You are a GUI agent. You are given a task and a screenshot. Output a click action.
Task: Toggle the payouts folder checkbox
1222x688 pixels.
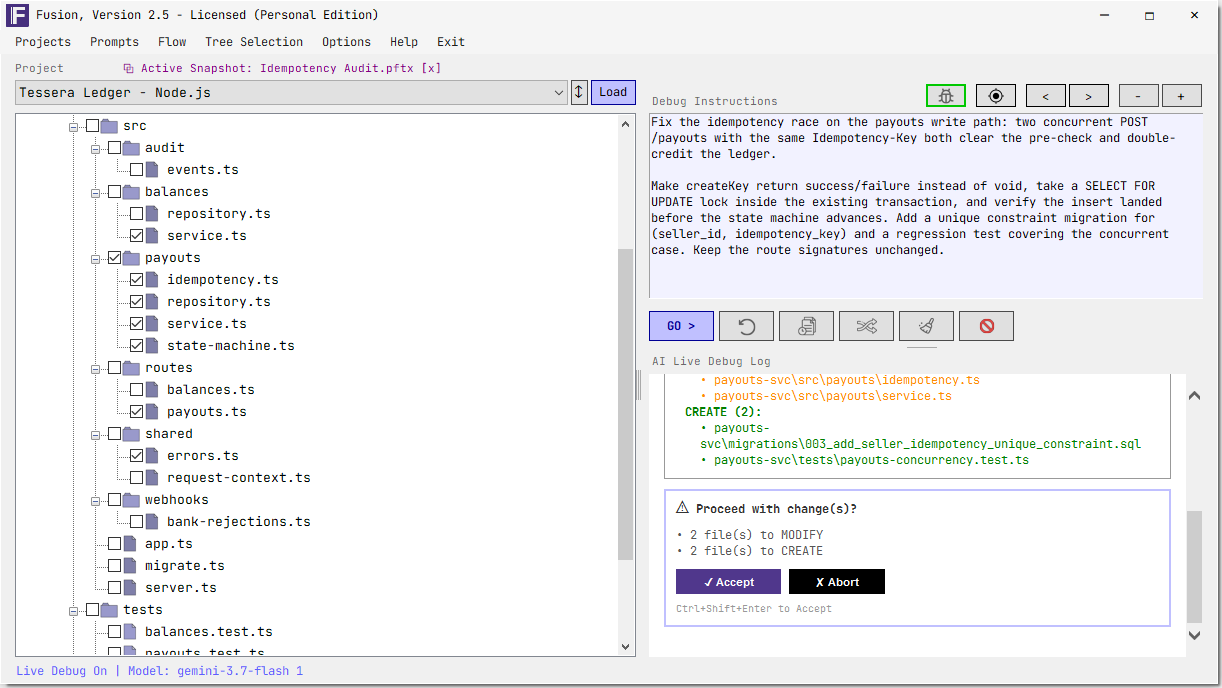[x=115, y=258]
